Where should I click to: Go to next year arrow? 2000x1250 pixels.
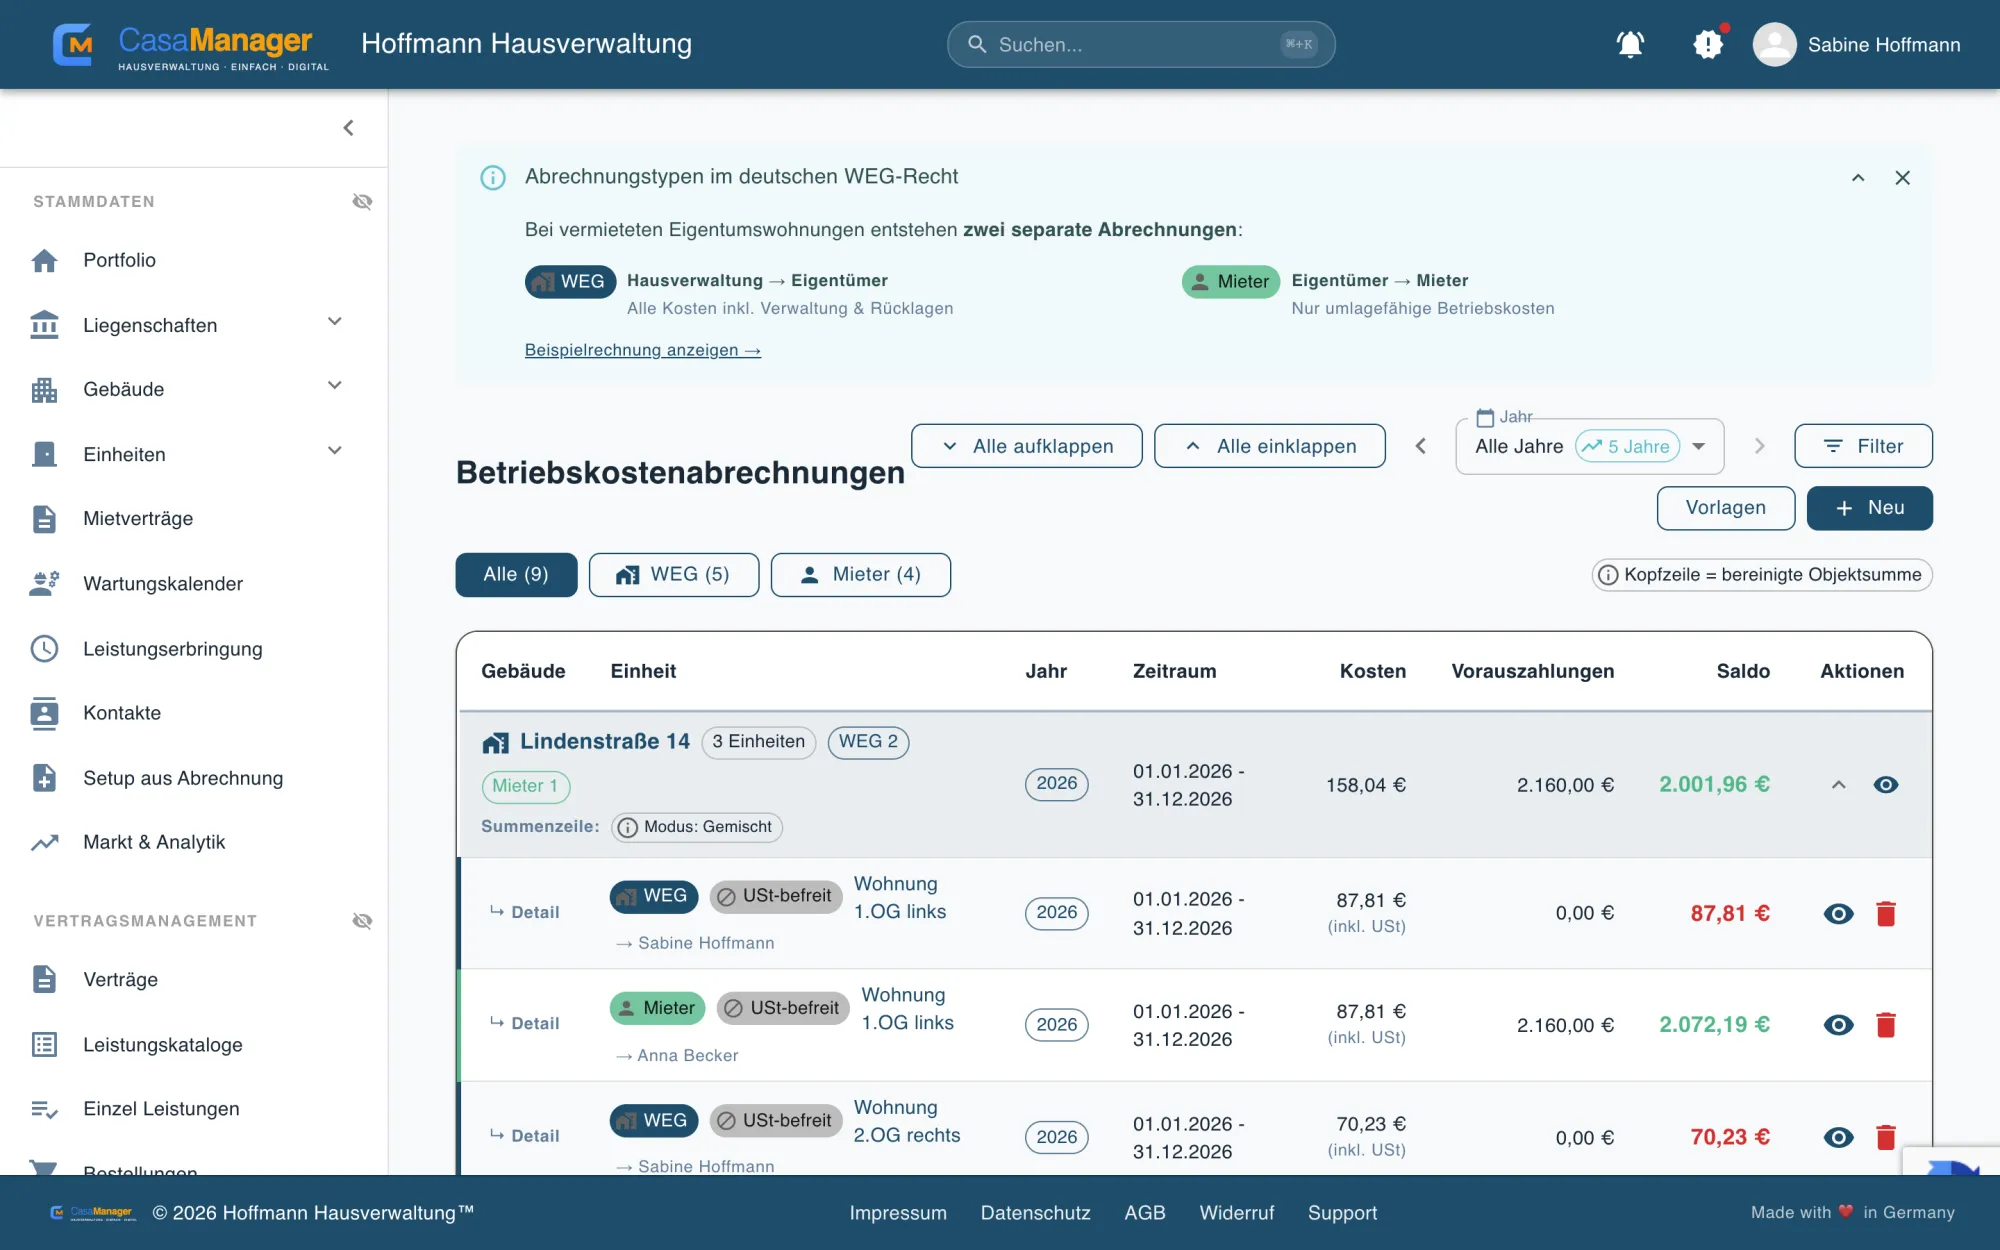click(1760, 446)
